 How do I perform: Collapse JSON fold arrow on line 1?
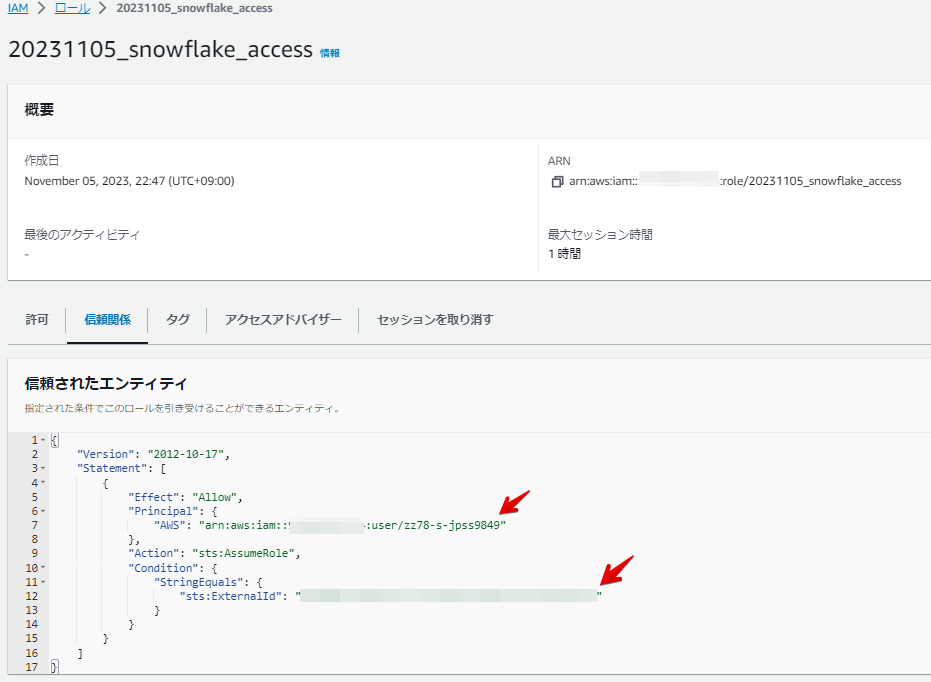coord(43,440)
